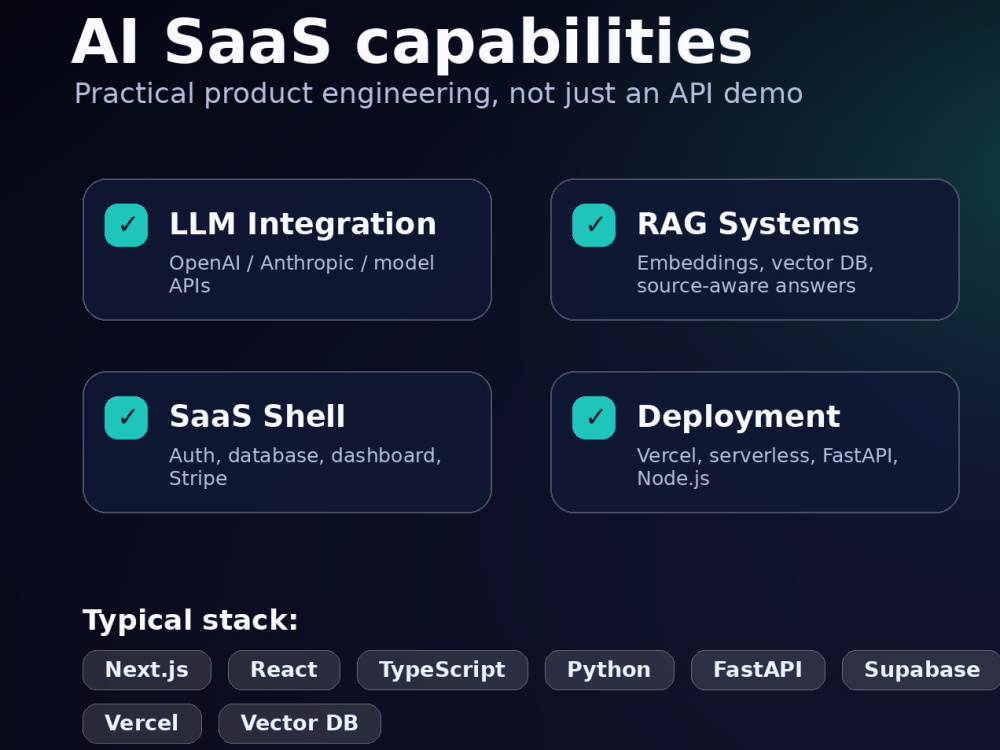This screenshot has height=750, width=1000.
Task: Choose the TypeScript stack pill
Action: [x=442, y=670]
